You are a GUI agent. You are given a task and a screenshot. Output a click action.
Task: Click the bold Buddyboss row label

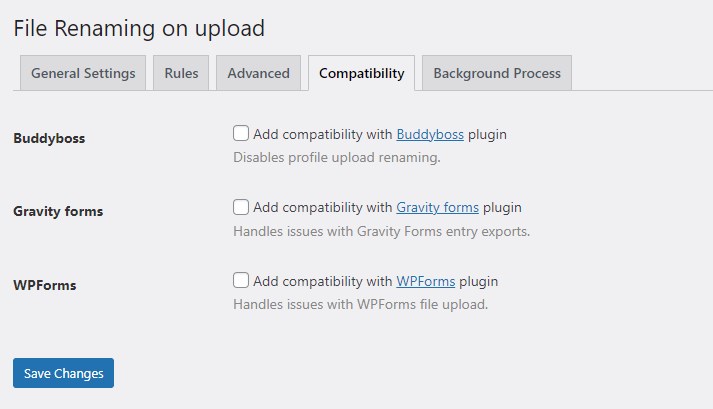pyautogui.click(x=49, y=138)
